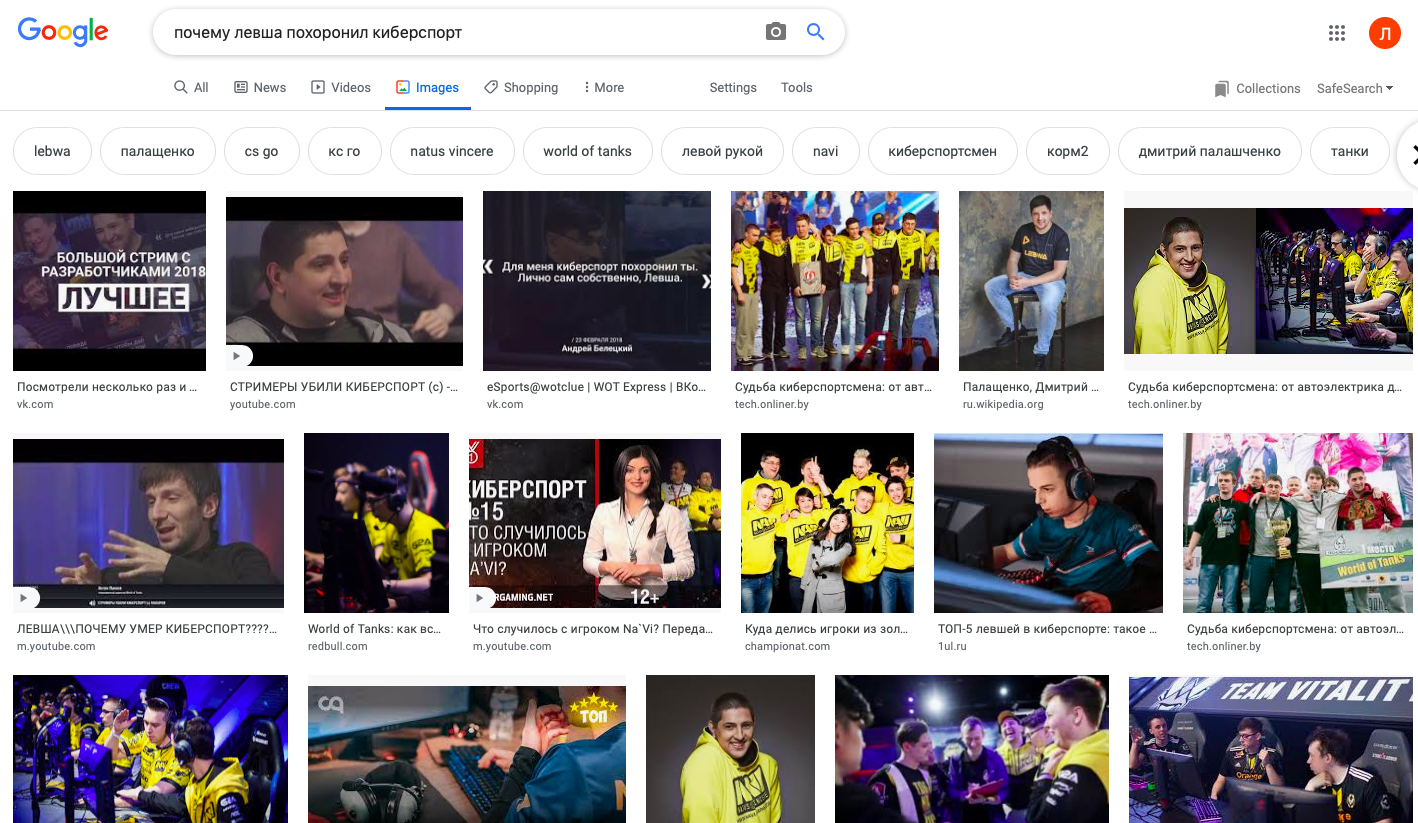Filter by the палащенко chip
Screen dimensions: 1418x823
pyautogui.click(x=157, y=151)
